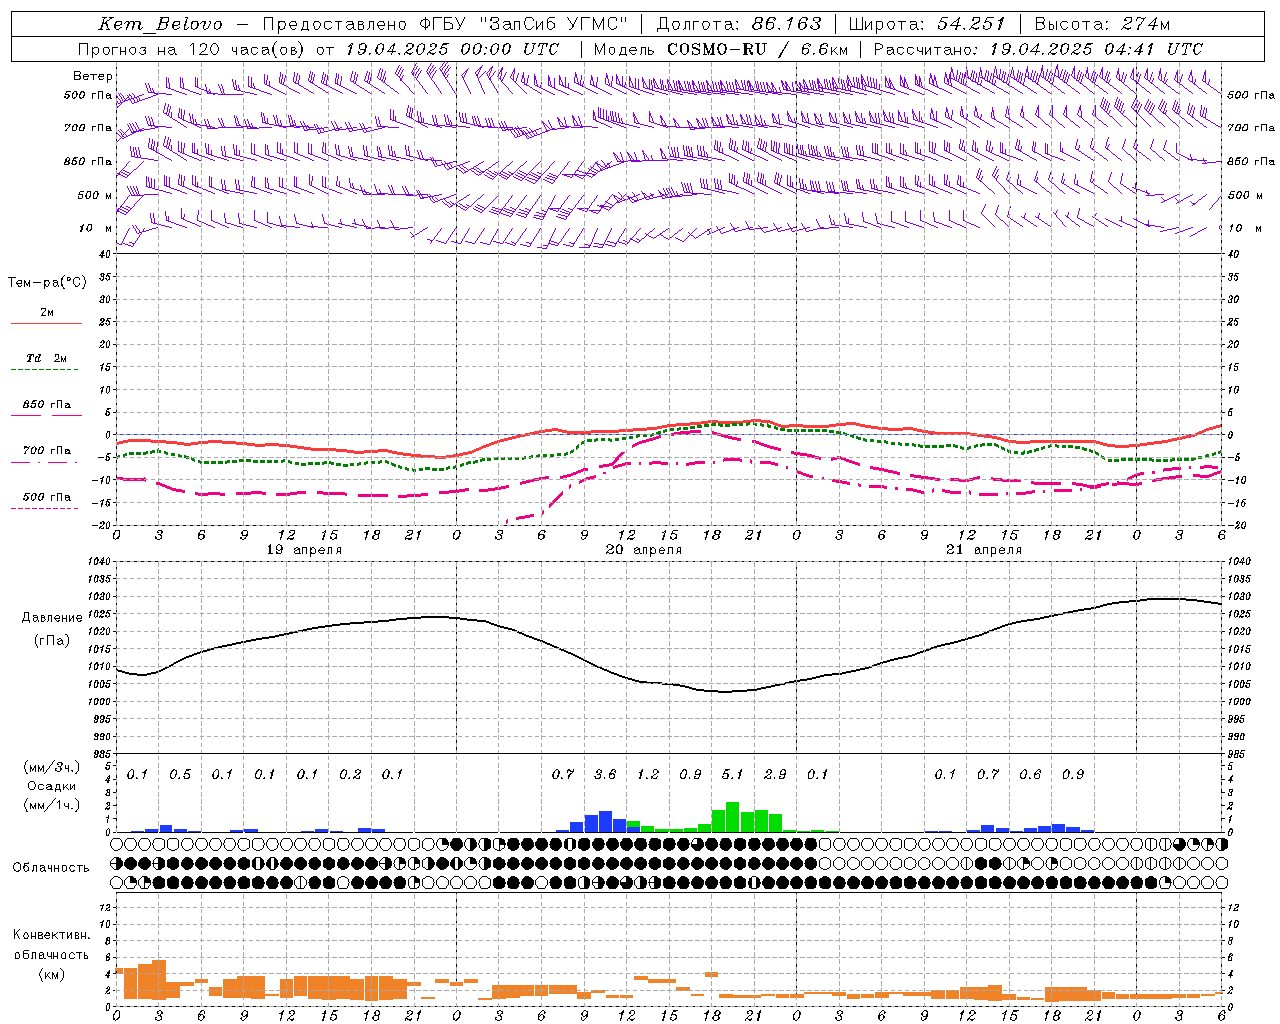The height and width of the screenshot is (1024, 1280).
Task: Click '500 гПа' legend in temperature panel
Action: pos(47,497)
